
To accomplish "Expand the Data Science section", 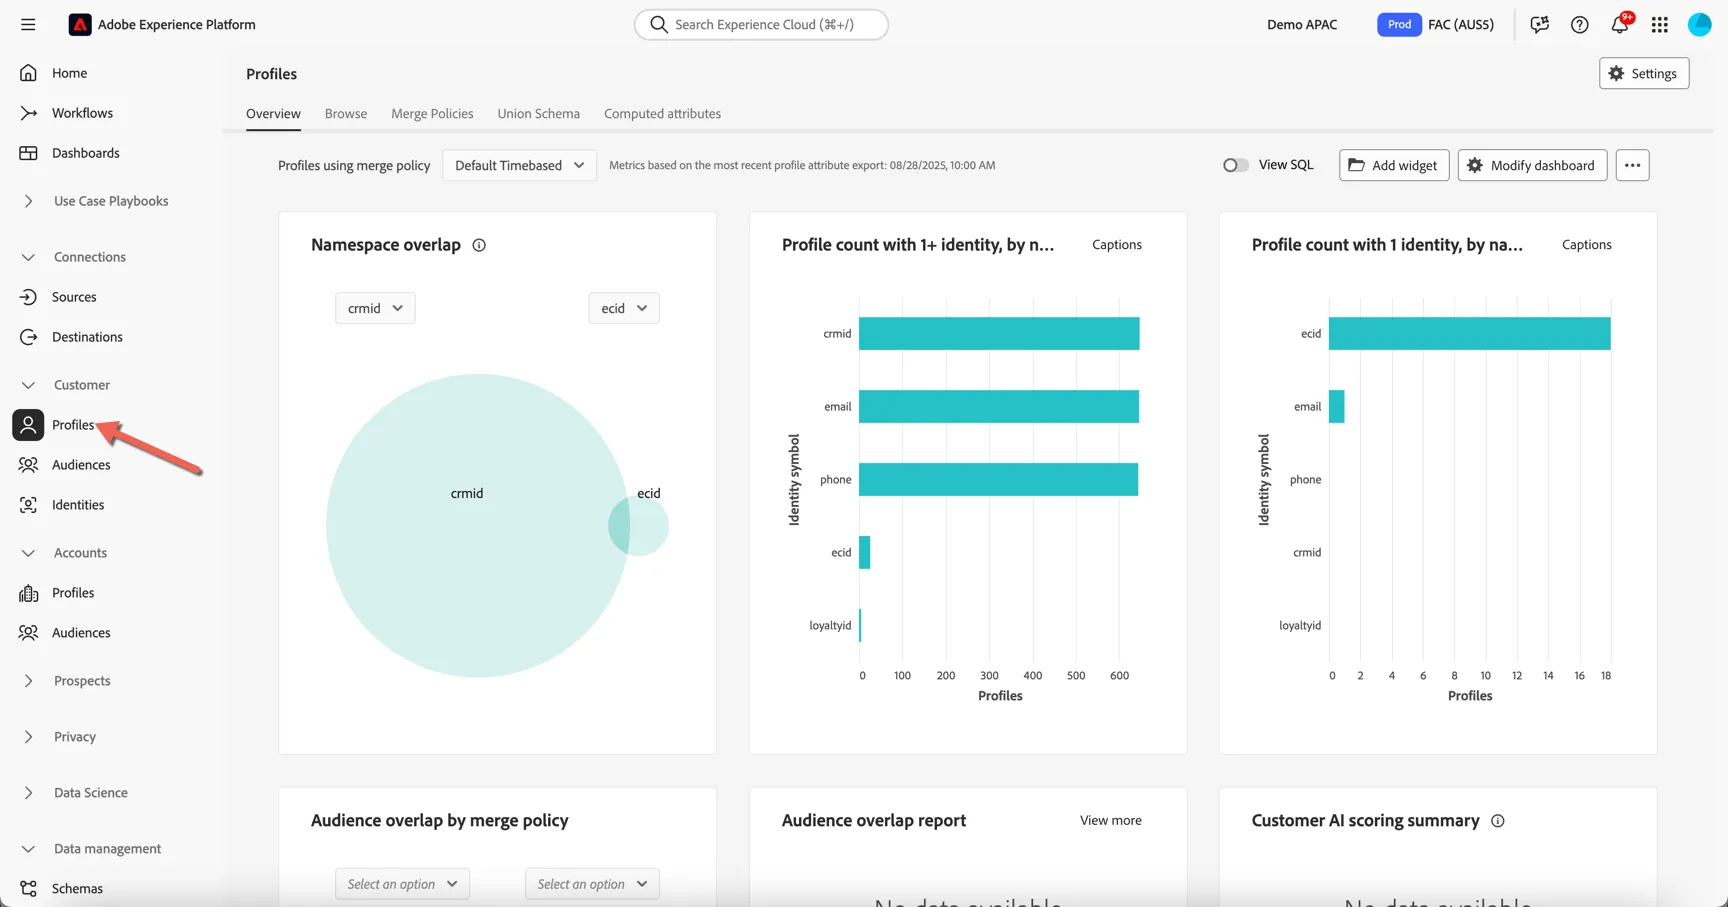I will pyautogui.click(x=28, y=793).
